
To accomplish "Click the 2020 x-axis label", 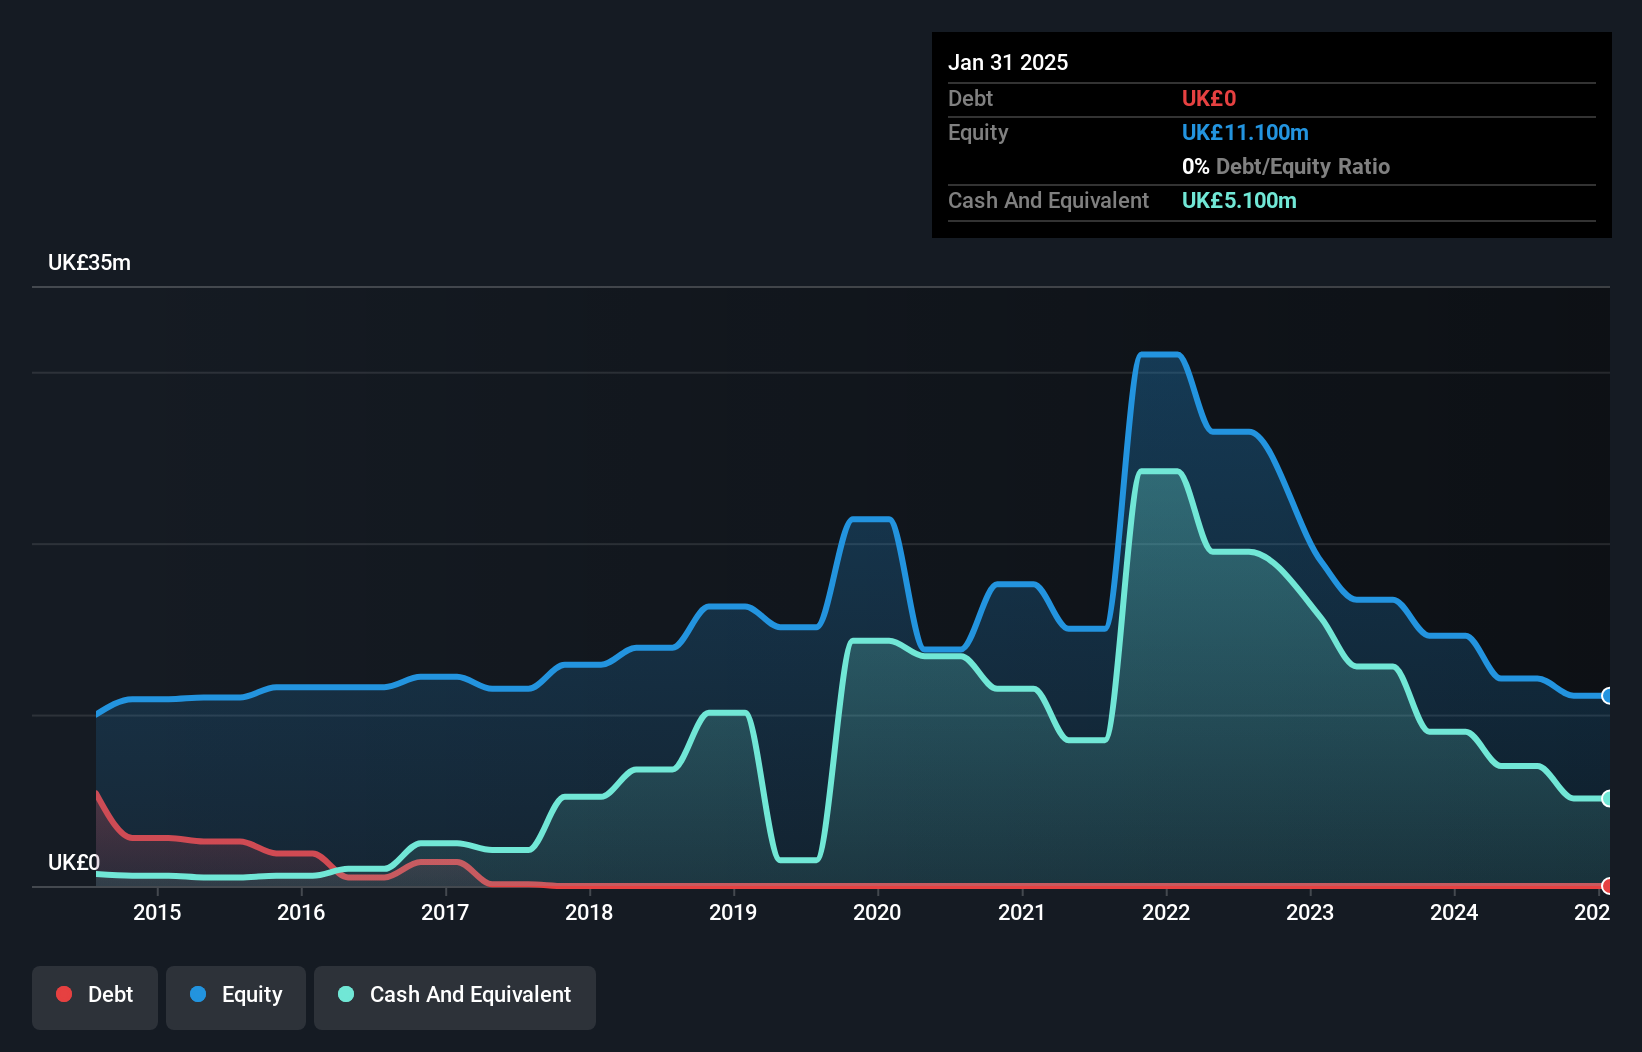I will pyautogui.click(x=877, y=912).
